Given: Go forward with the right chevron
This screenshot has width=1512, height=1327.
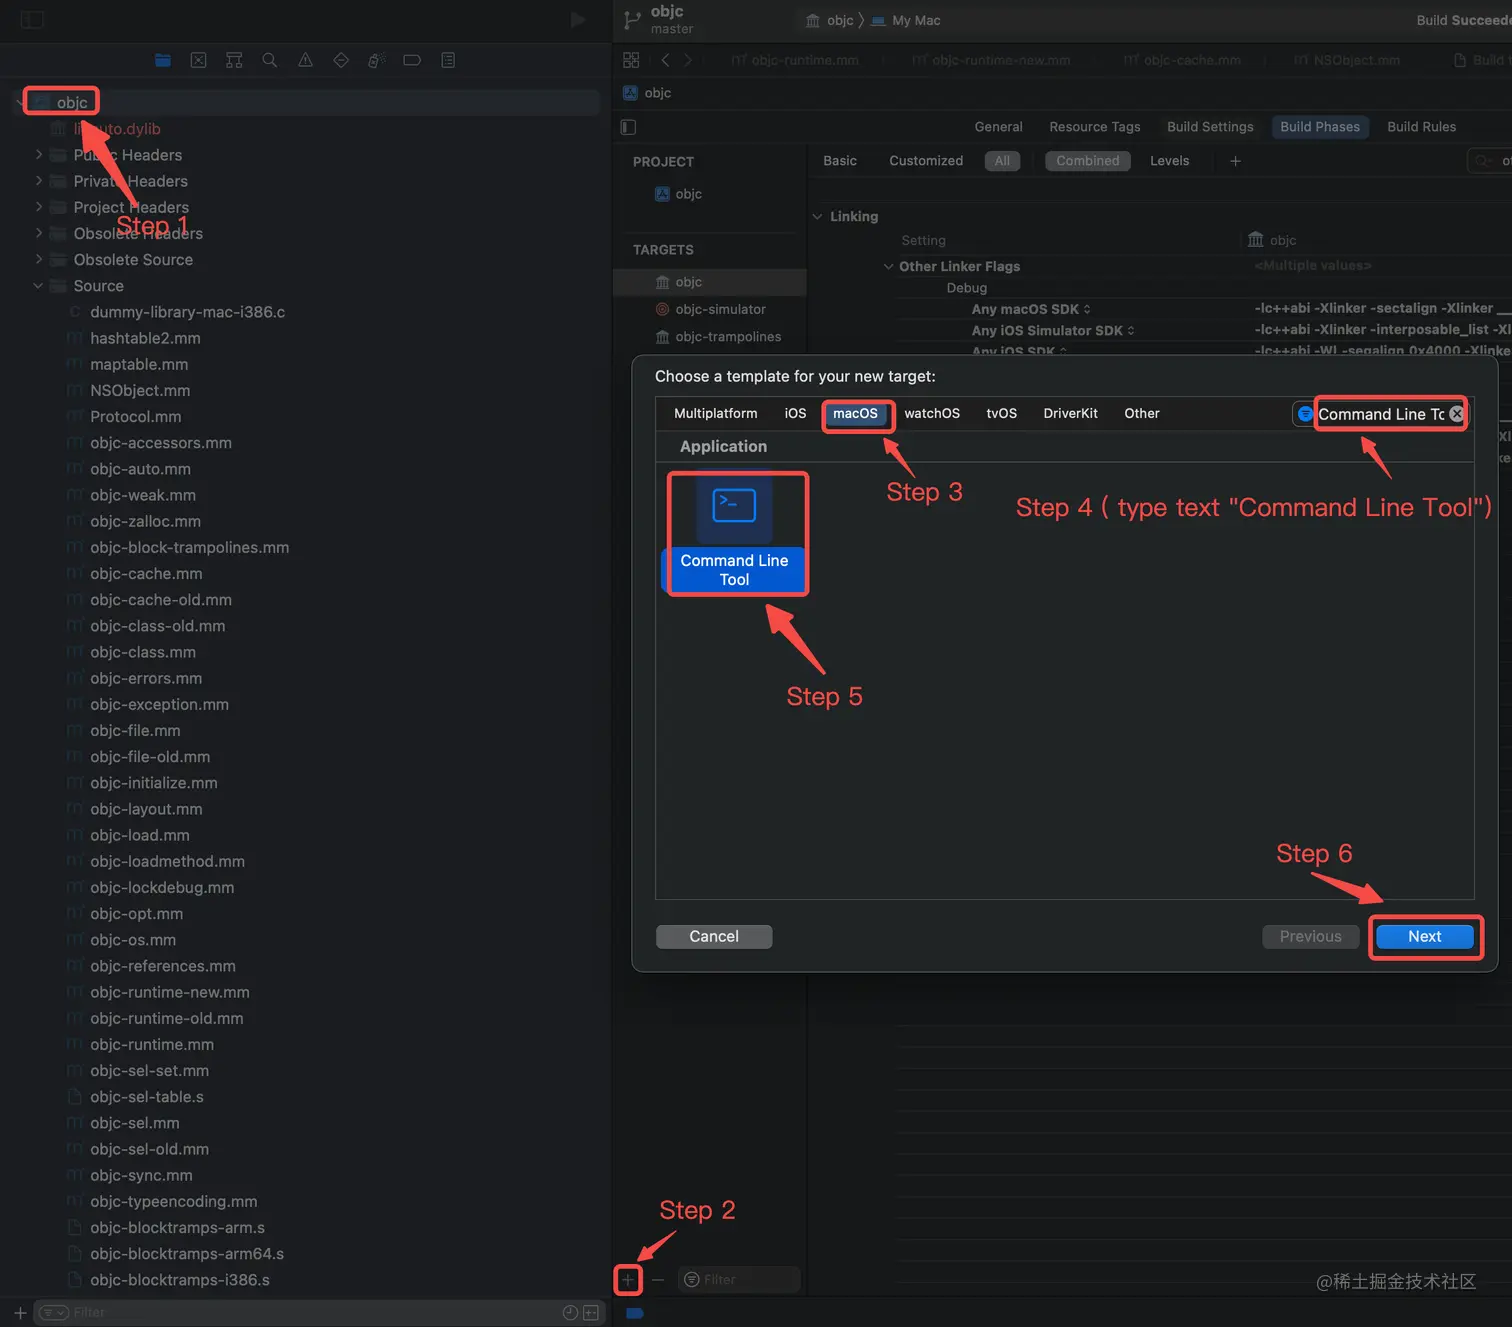Looking at the screenshot, I should (x=688, y=60).
